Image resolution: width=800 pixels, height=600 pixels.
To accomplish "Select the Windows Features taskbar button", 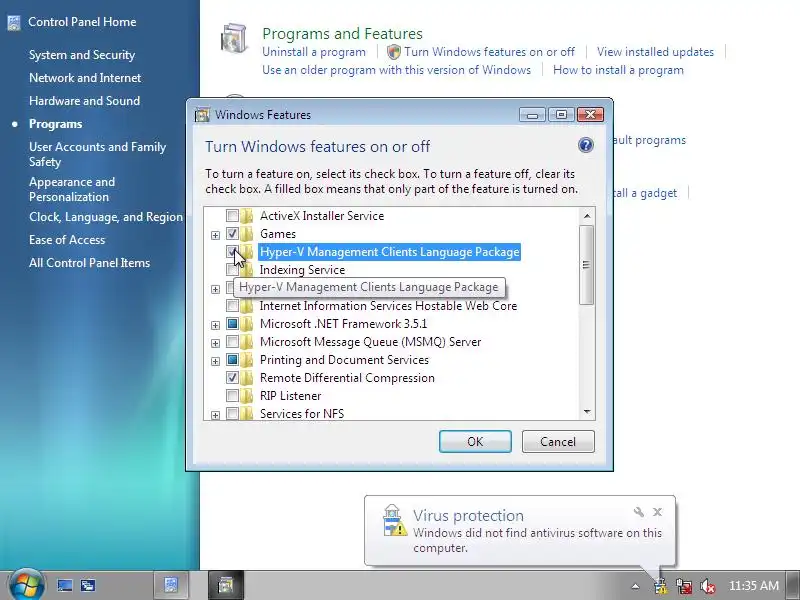I will pos(226,585).
